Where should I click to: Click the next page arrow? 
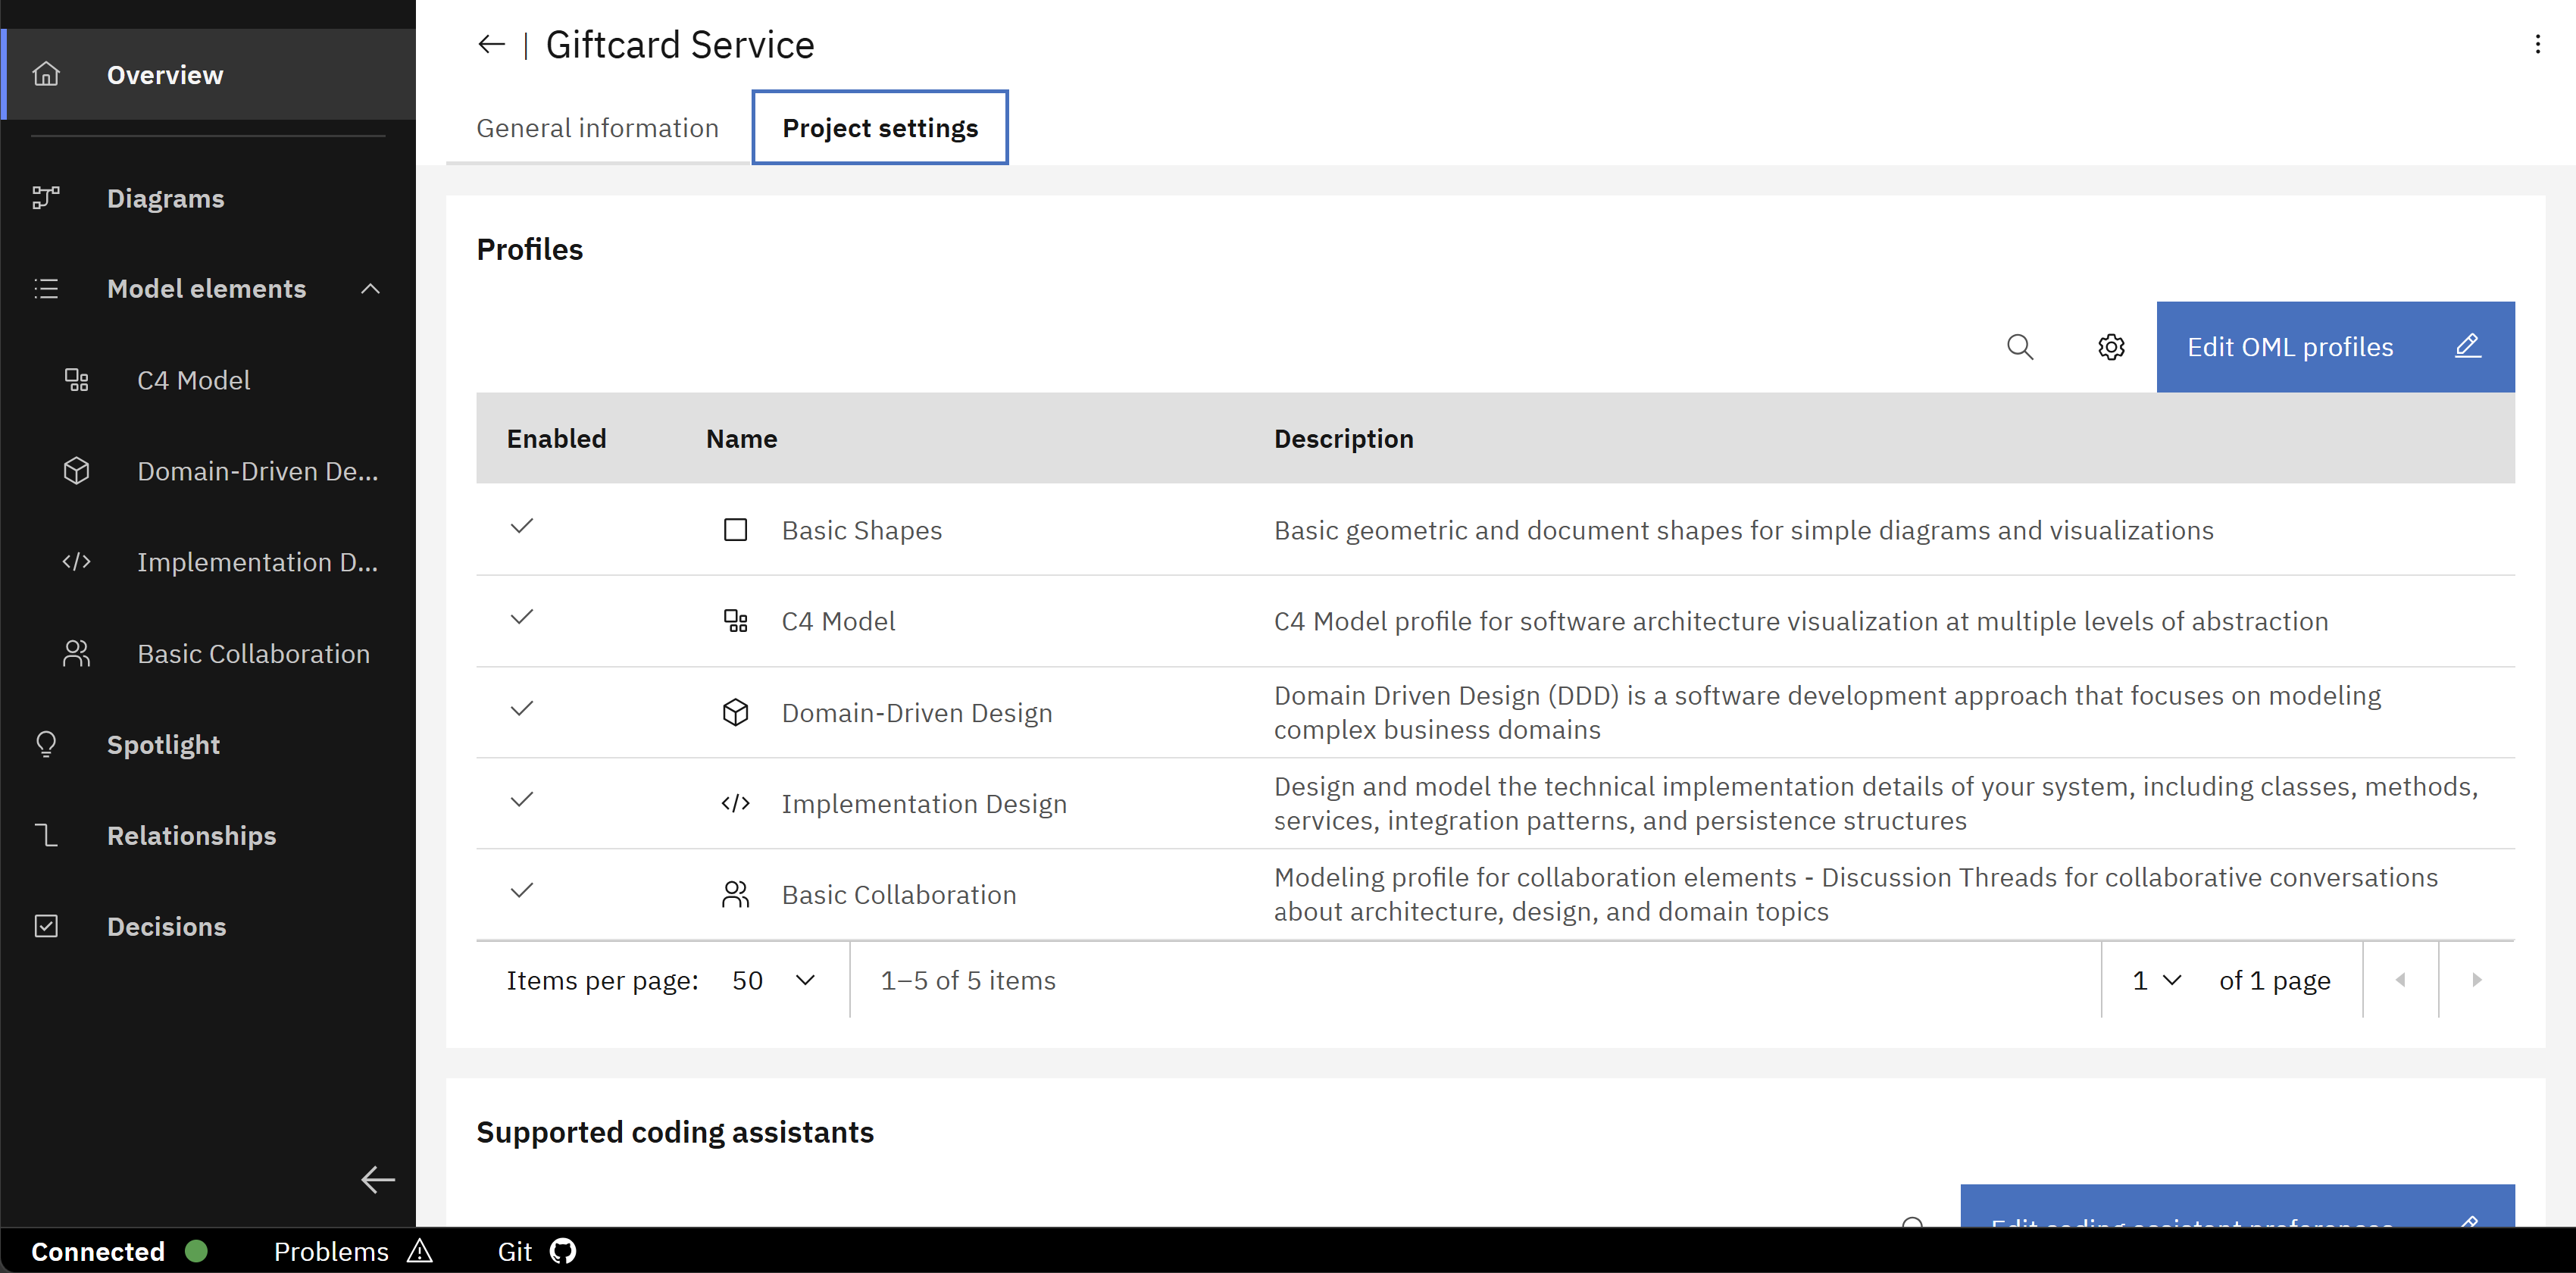click(2476, 980)
